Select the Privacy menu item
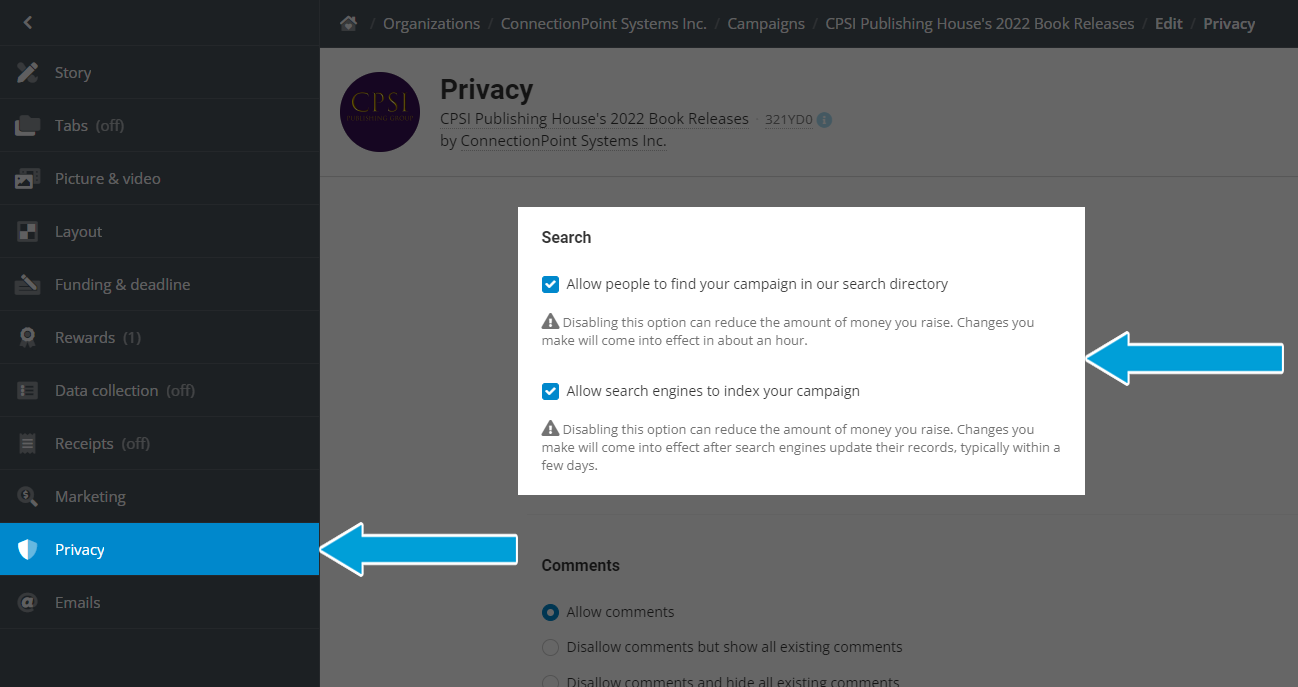This screenshot has width=1298, height=687. pyautogui.click(x=160, y=549)
